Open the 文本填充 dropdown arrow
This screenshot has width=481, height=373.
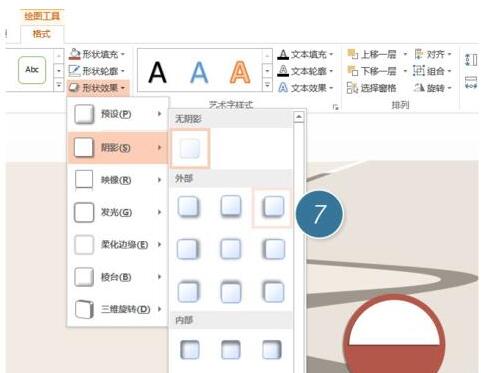click(x=331, y=54)
